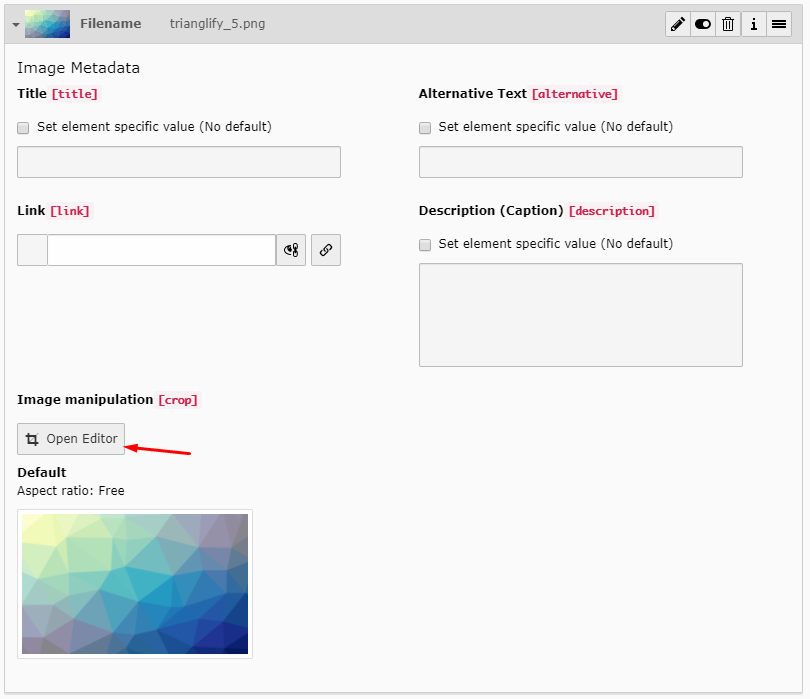Viewport: 810px width, 699px height.
Task: Click the hamburger drag handle icon
Action: tap(778, 24)
